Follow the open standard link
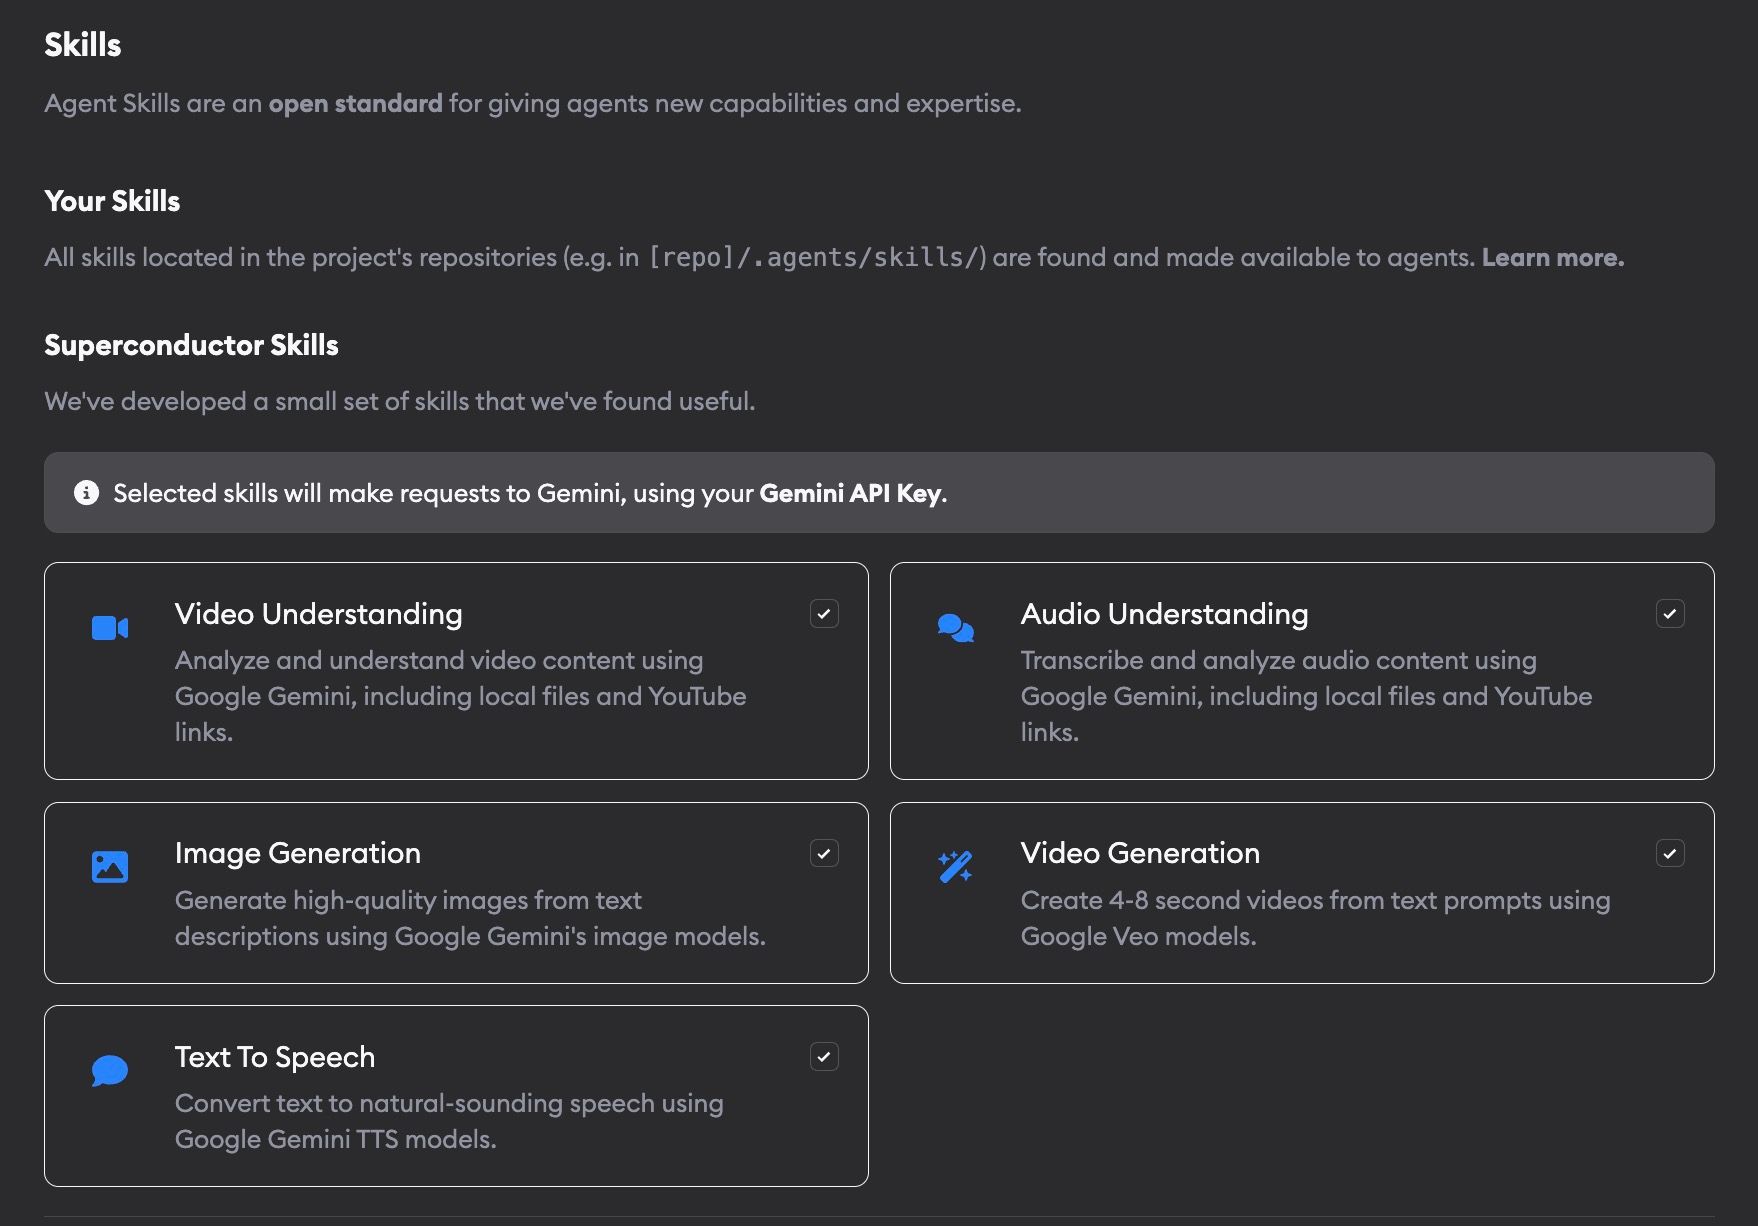The image size is (1758, 1226). (x=355, y=104)
